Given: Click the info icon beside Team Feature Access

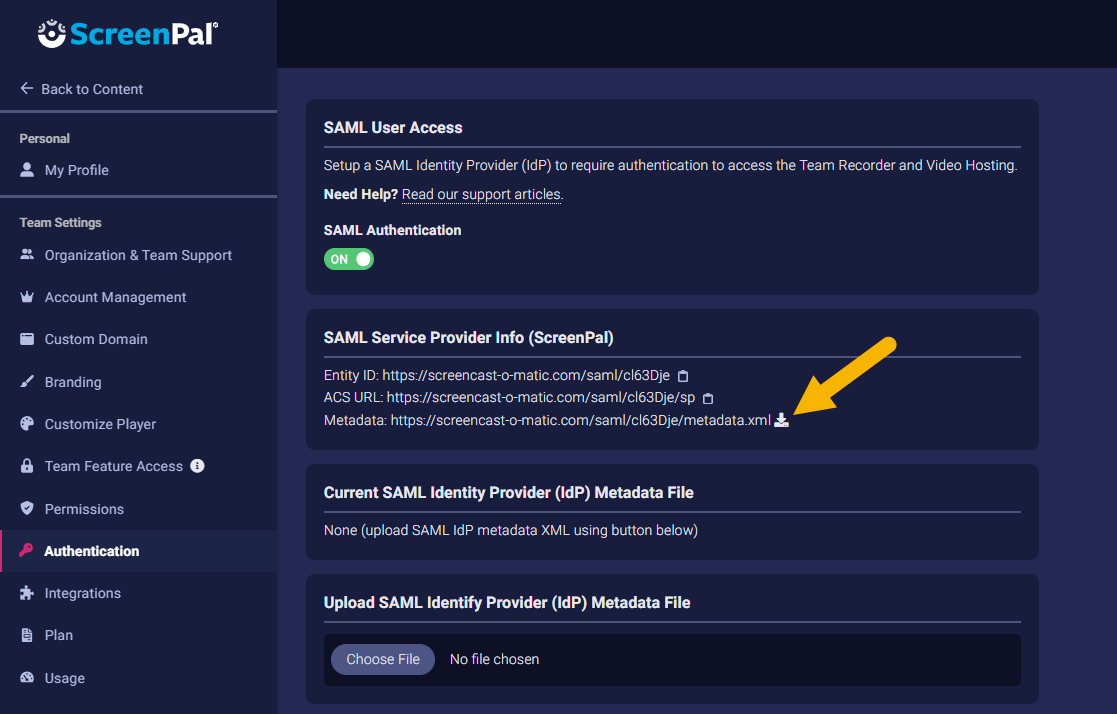Looking at the screenshot, I should 197,465.
